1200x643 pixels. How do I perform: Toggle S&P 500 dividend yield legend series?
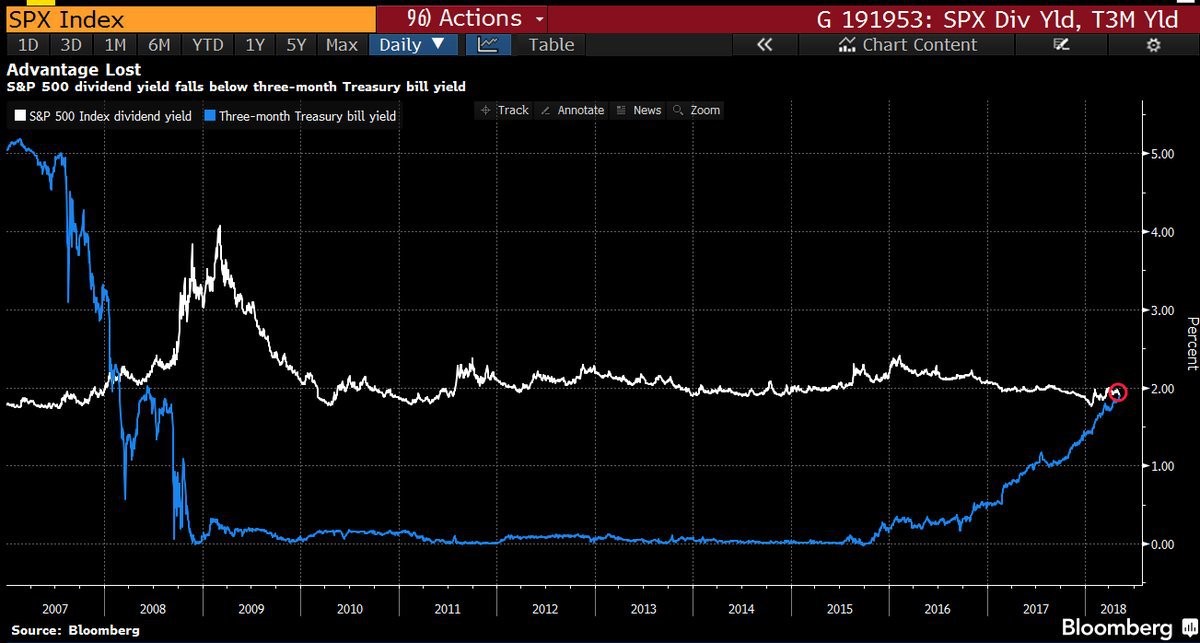[x=102, y=116]
